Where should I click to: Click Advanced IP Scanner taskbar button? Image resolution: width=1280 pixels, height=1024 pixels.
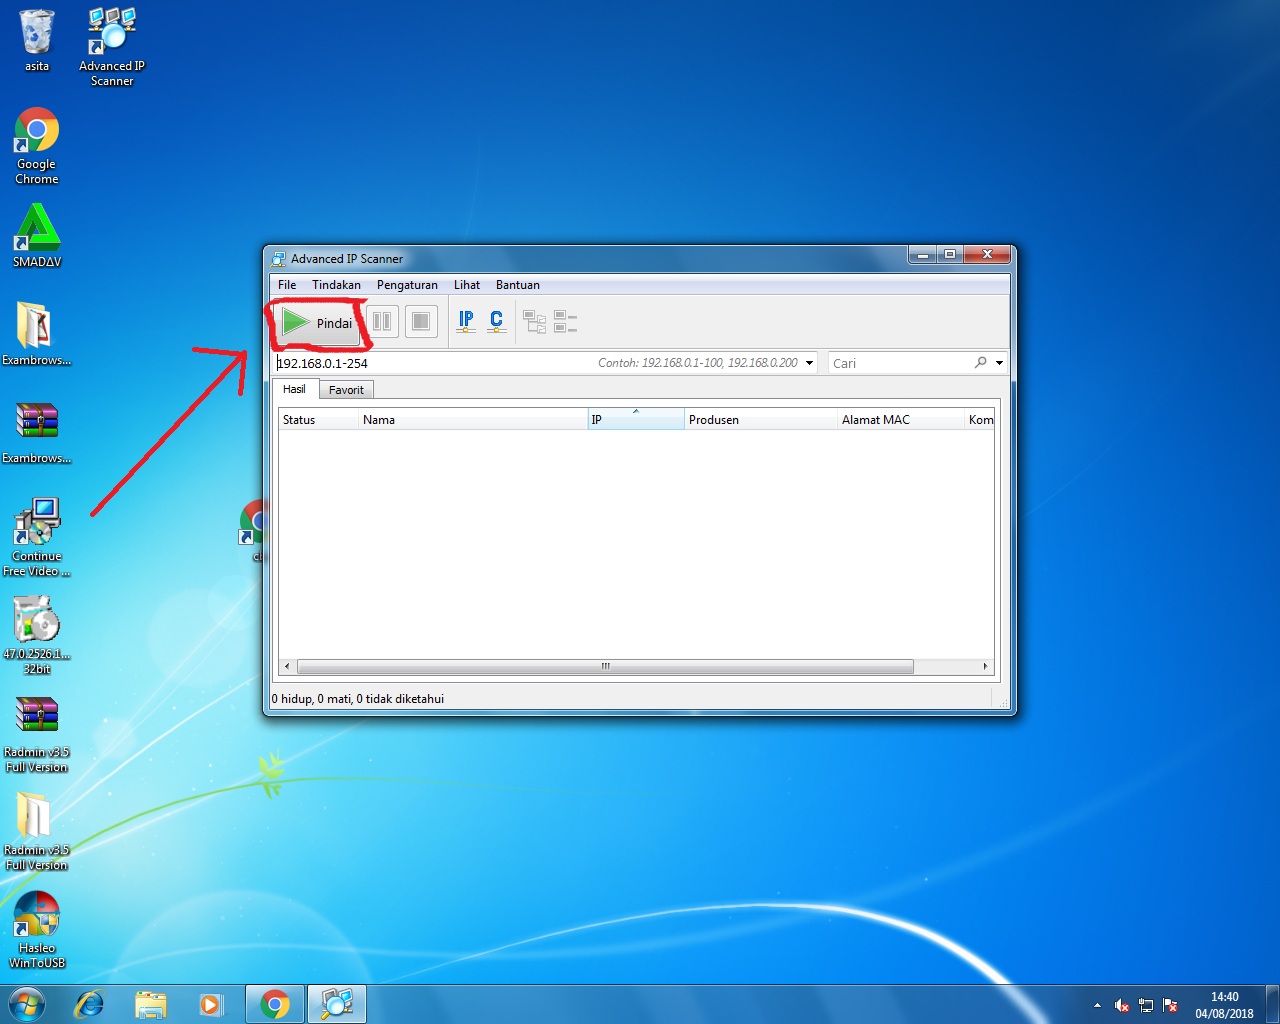(x=337, y=1004)
